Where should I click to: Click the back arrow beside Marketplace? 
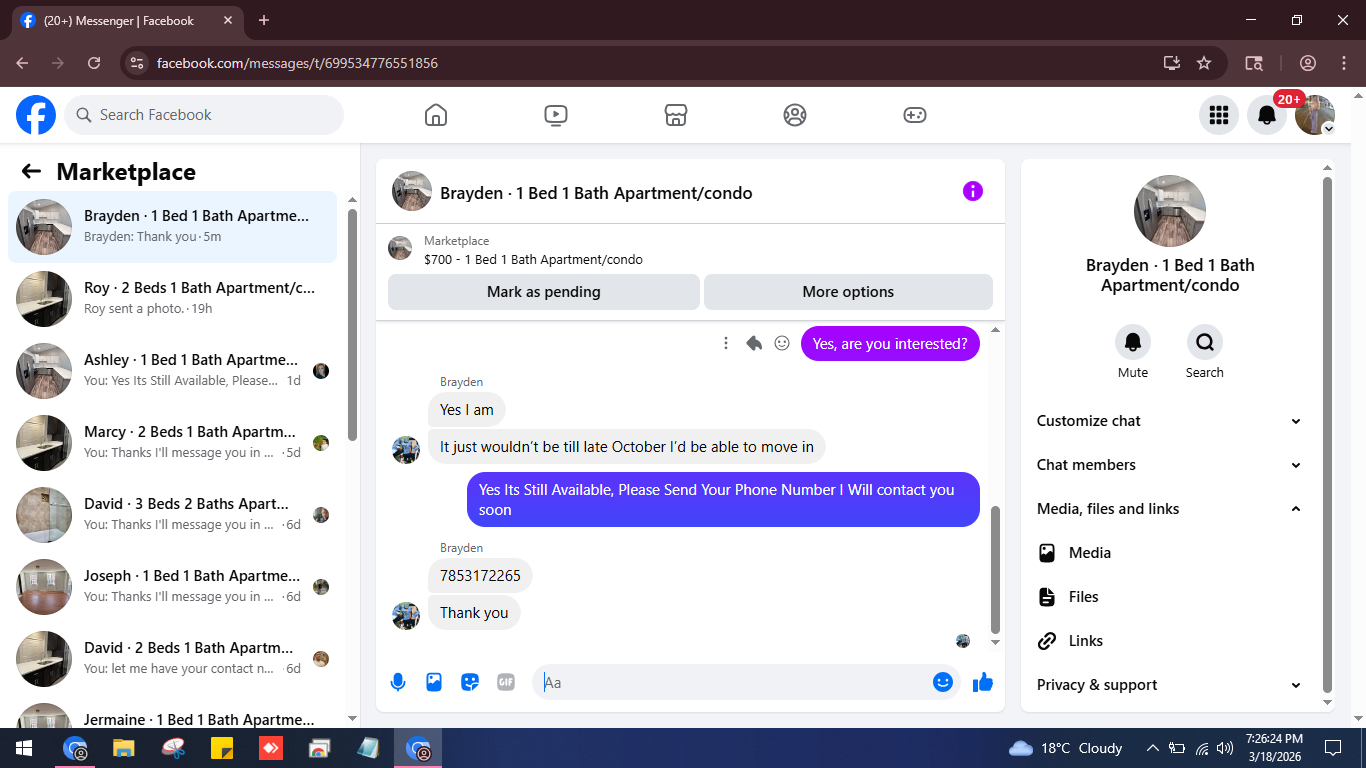31,171
